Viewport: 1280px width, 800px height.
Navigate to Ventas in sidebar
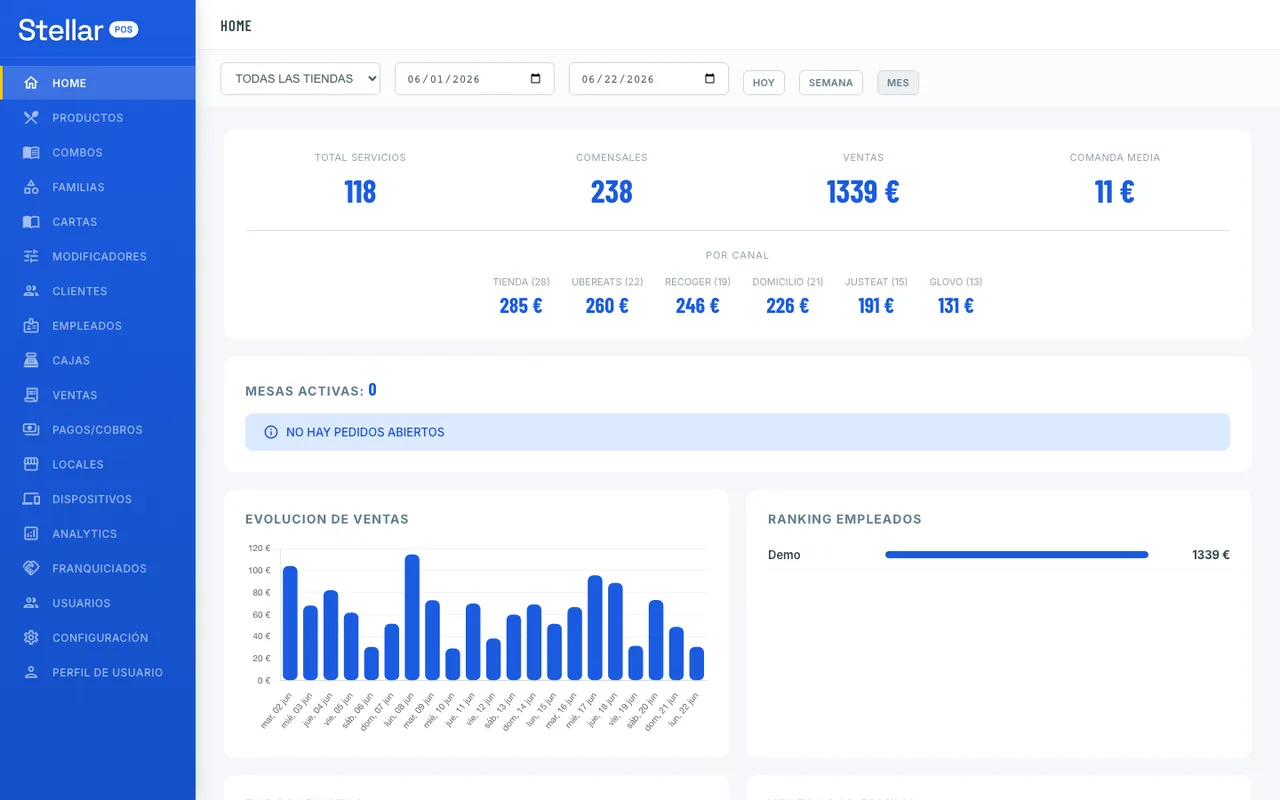tap(98, 395)
